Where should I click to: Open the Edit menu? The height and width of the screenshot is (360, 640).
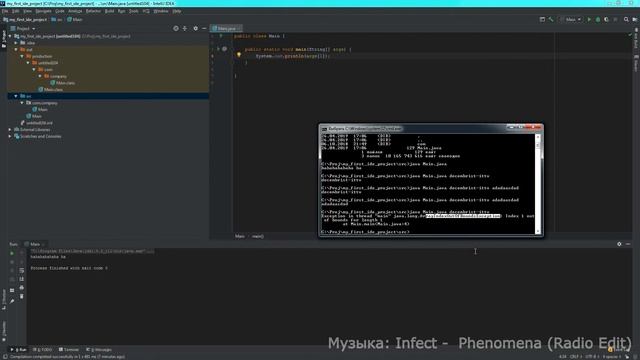coord(16,11)
